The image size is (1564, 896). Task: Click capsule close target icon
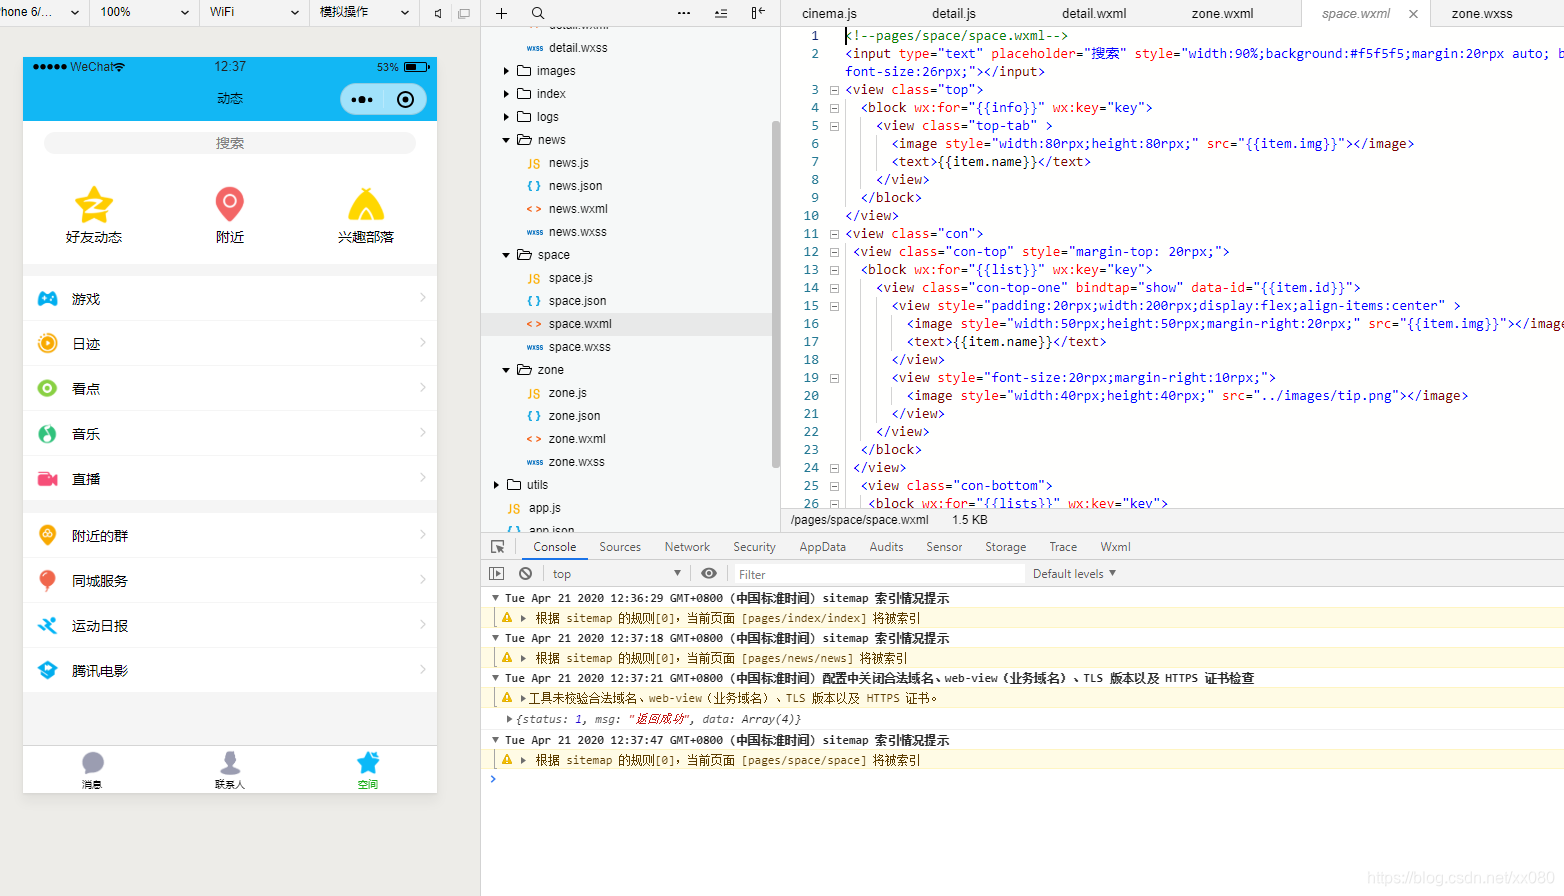(x=405, y=99)
